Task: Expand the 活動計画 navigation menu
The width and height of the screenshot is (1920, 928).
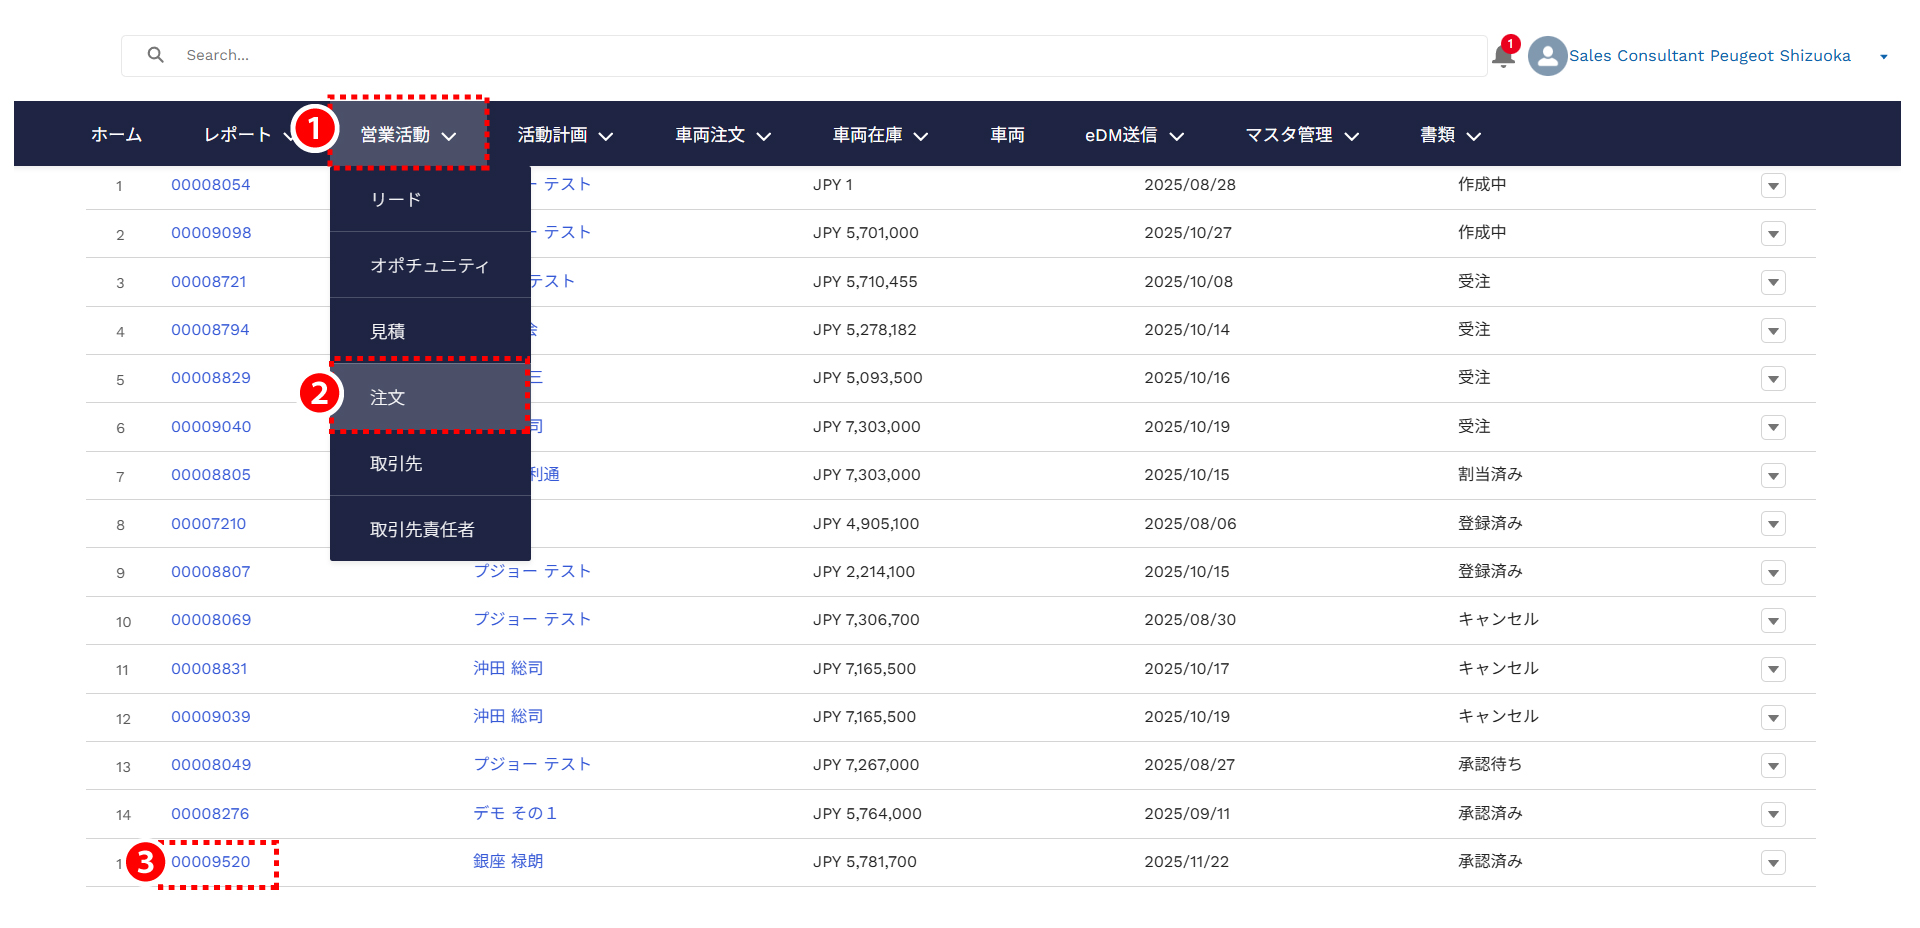Action: [565, 135]
